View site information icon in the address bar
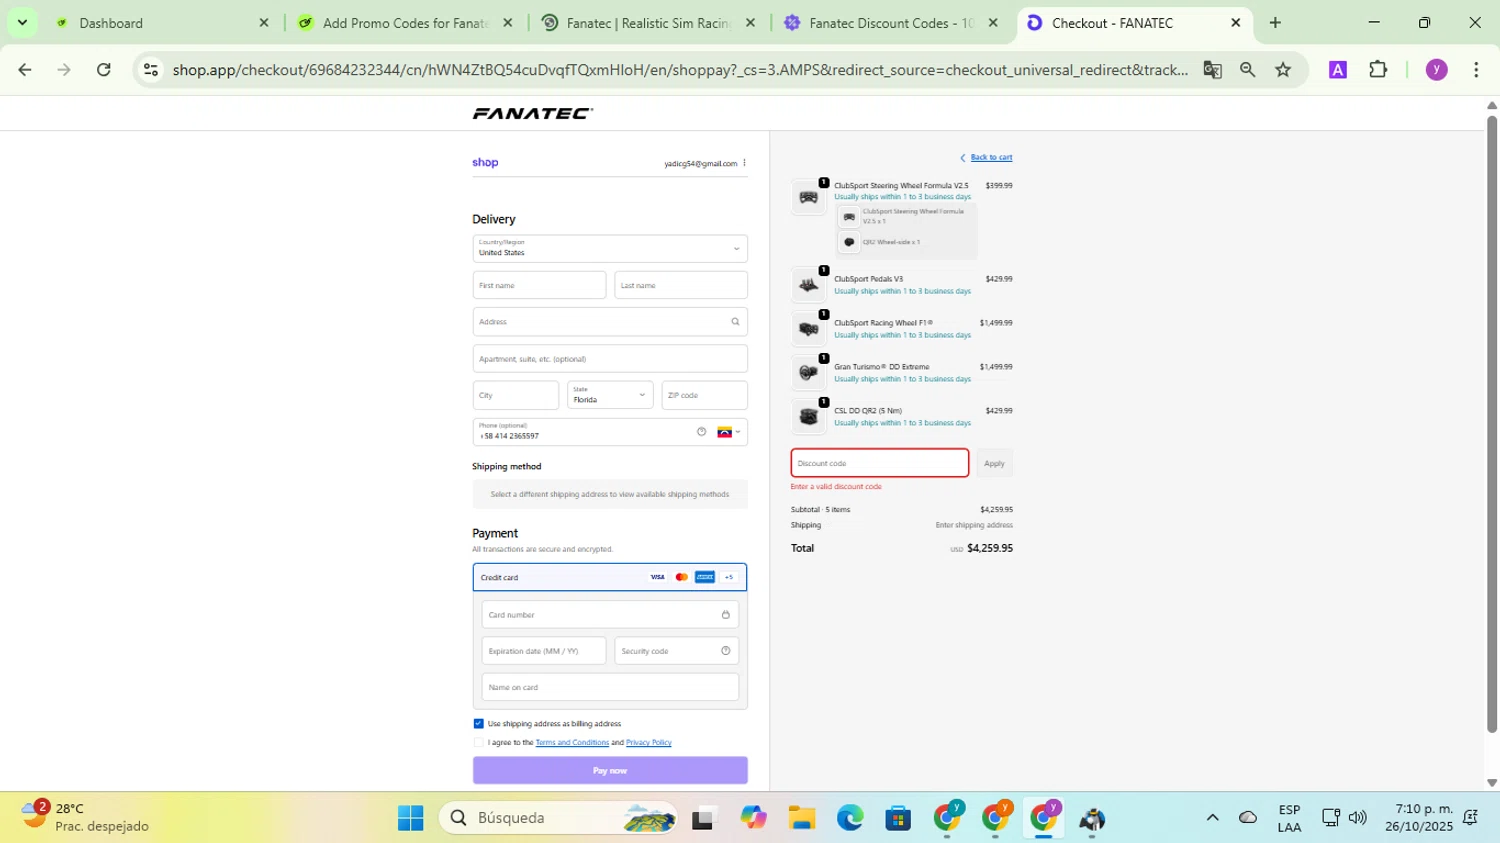 151,69
